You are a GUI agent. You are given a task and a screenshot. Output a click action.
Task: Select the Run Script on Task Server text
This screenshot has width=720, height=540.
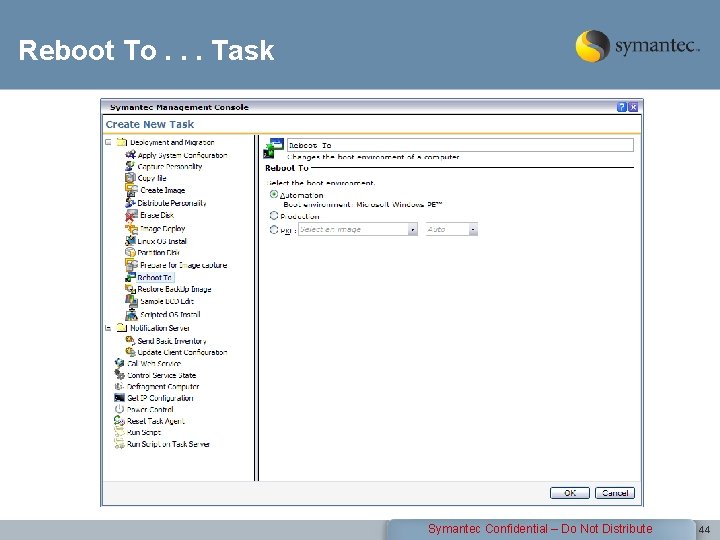(168, 444)
